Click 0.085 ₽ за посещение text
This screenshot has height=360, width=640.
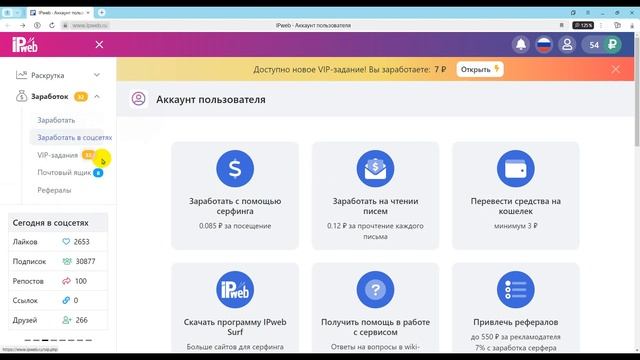[x=235, y=226]
